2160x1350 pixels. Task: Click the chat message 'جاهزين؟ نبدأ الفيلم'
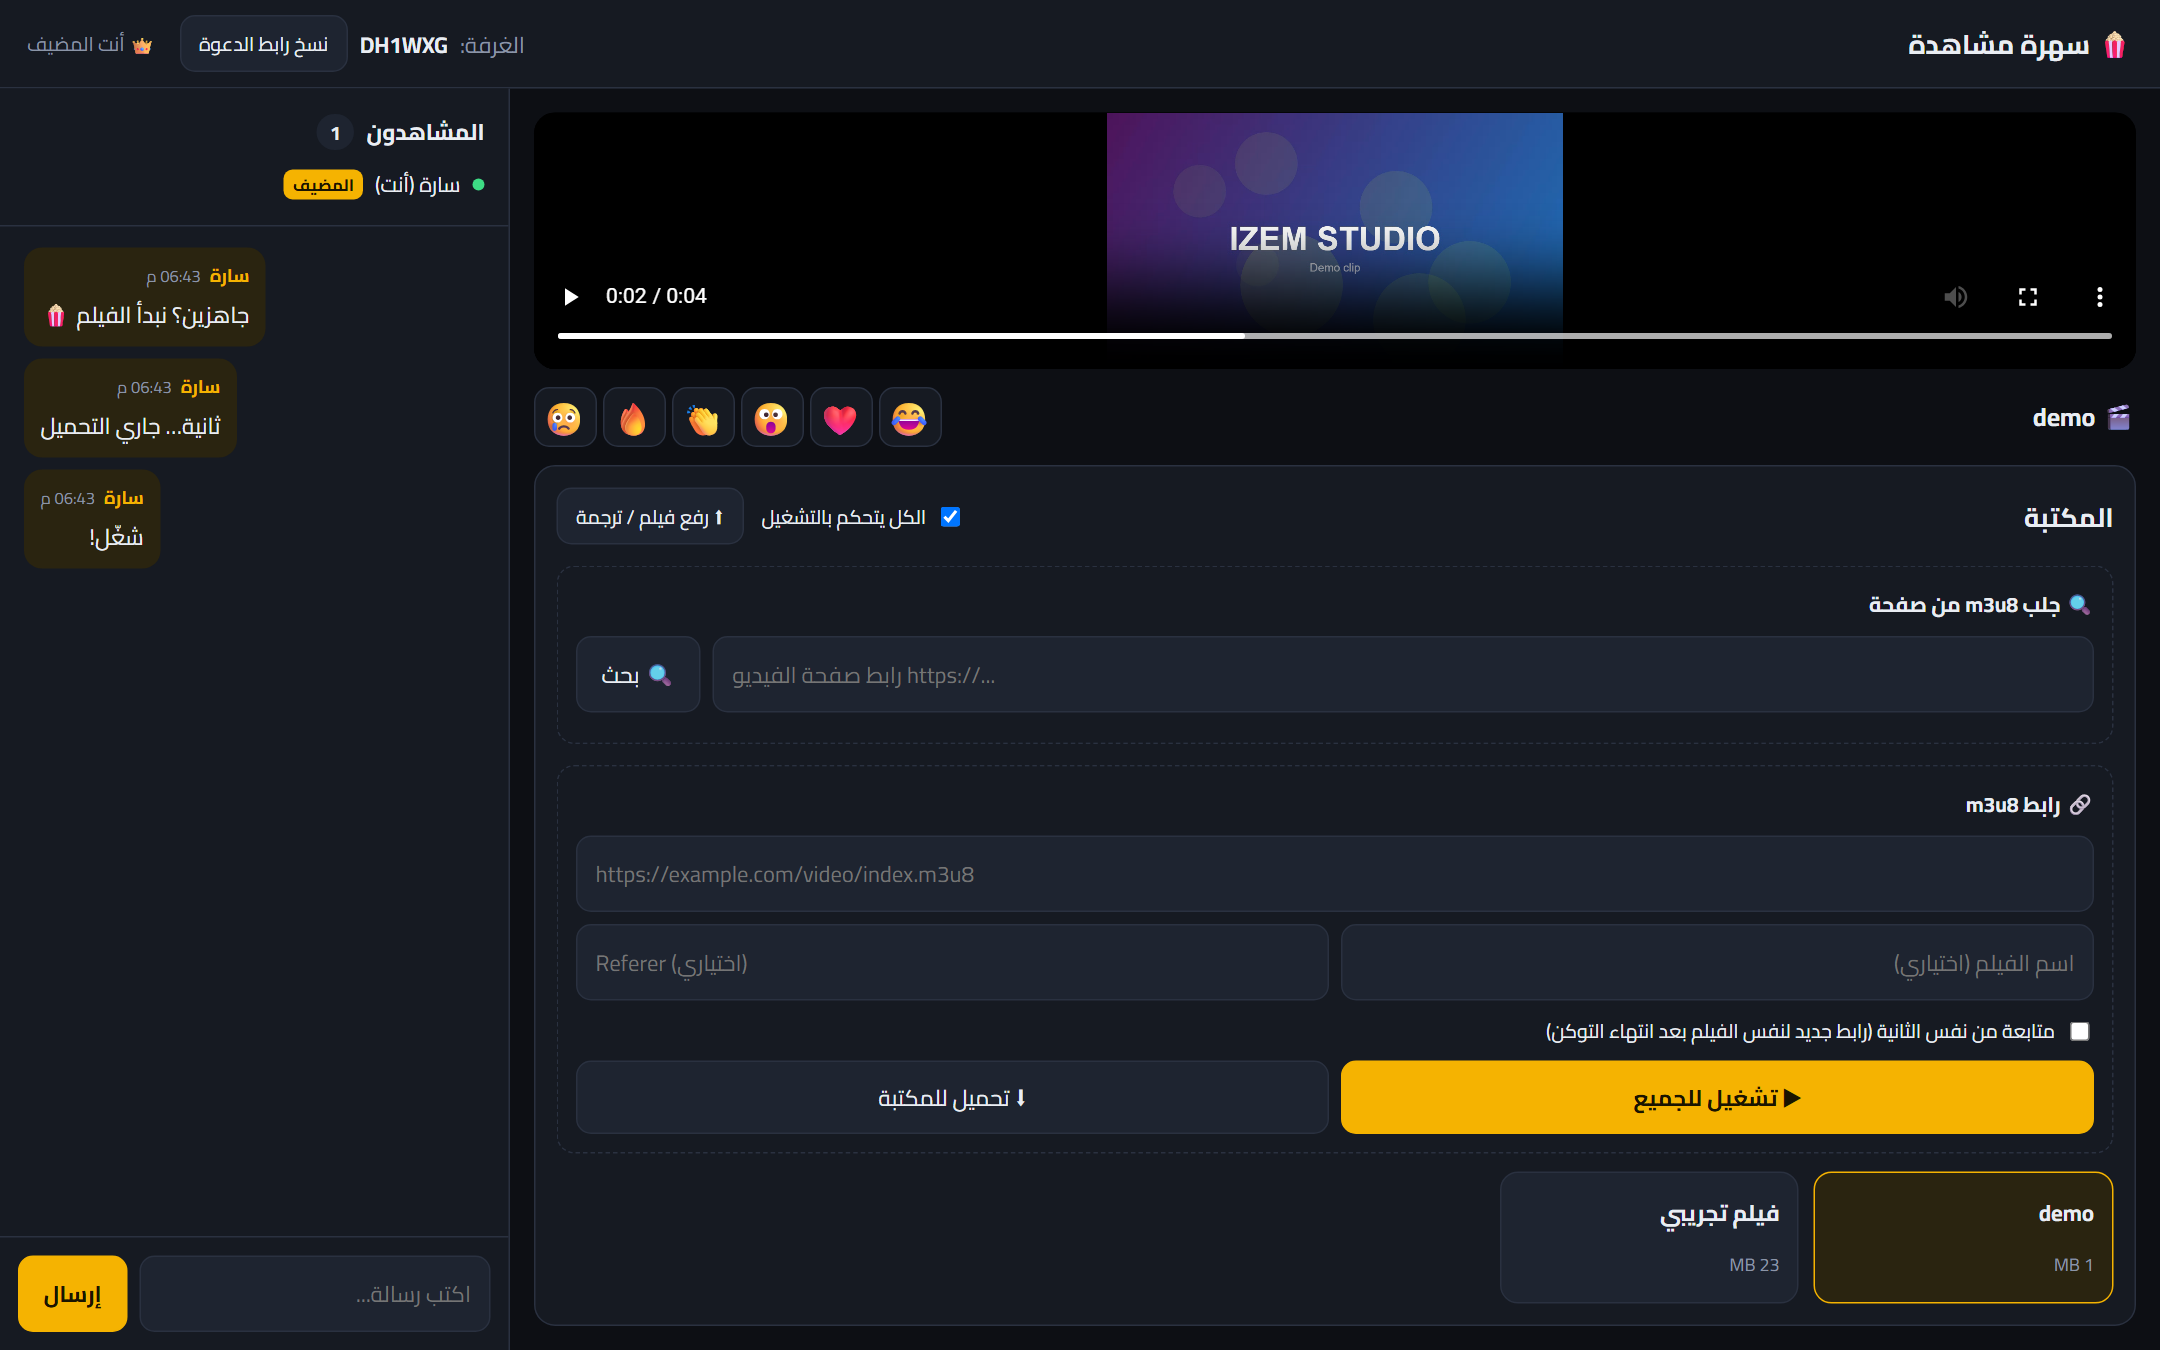144,297
